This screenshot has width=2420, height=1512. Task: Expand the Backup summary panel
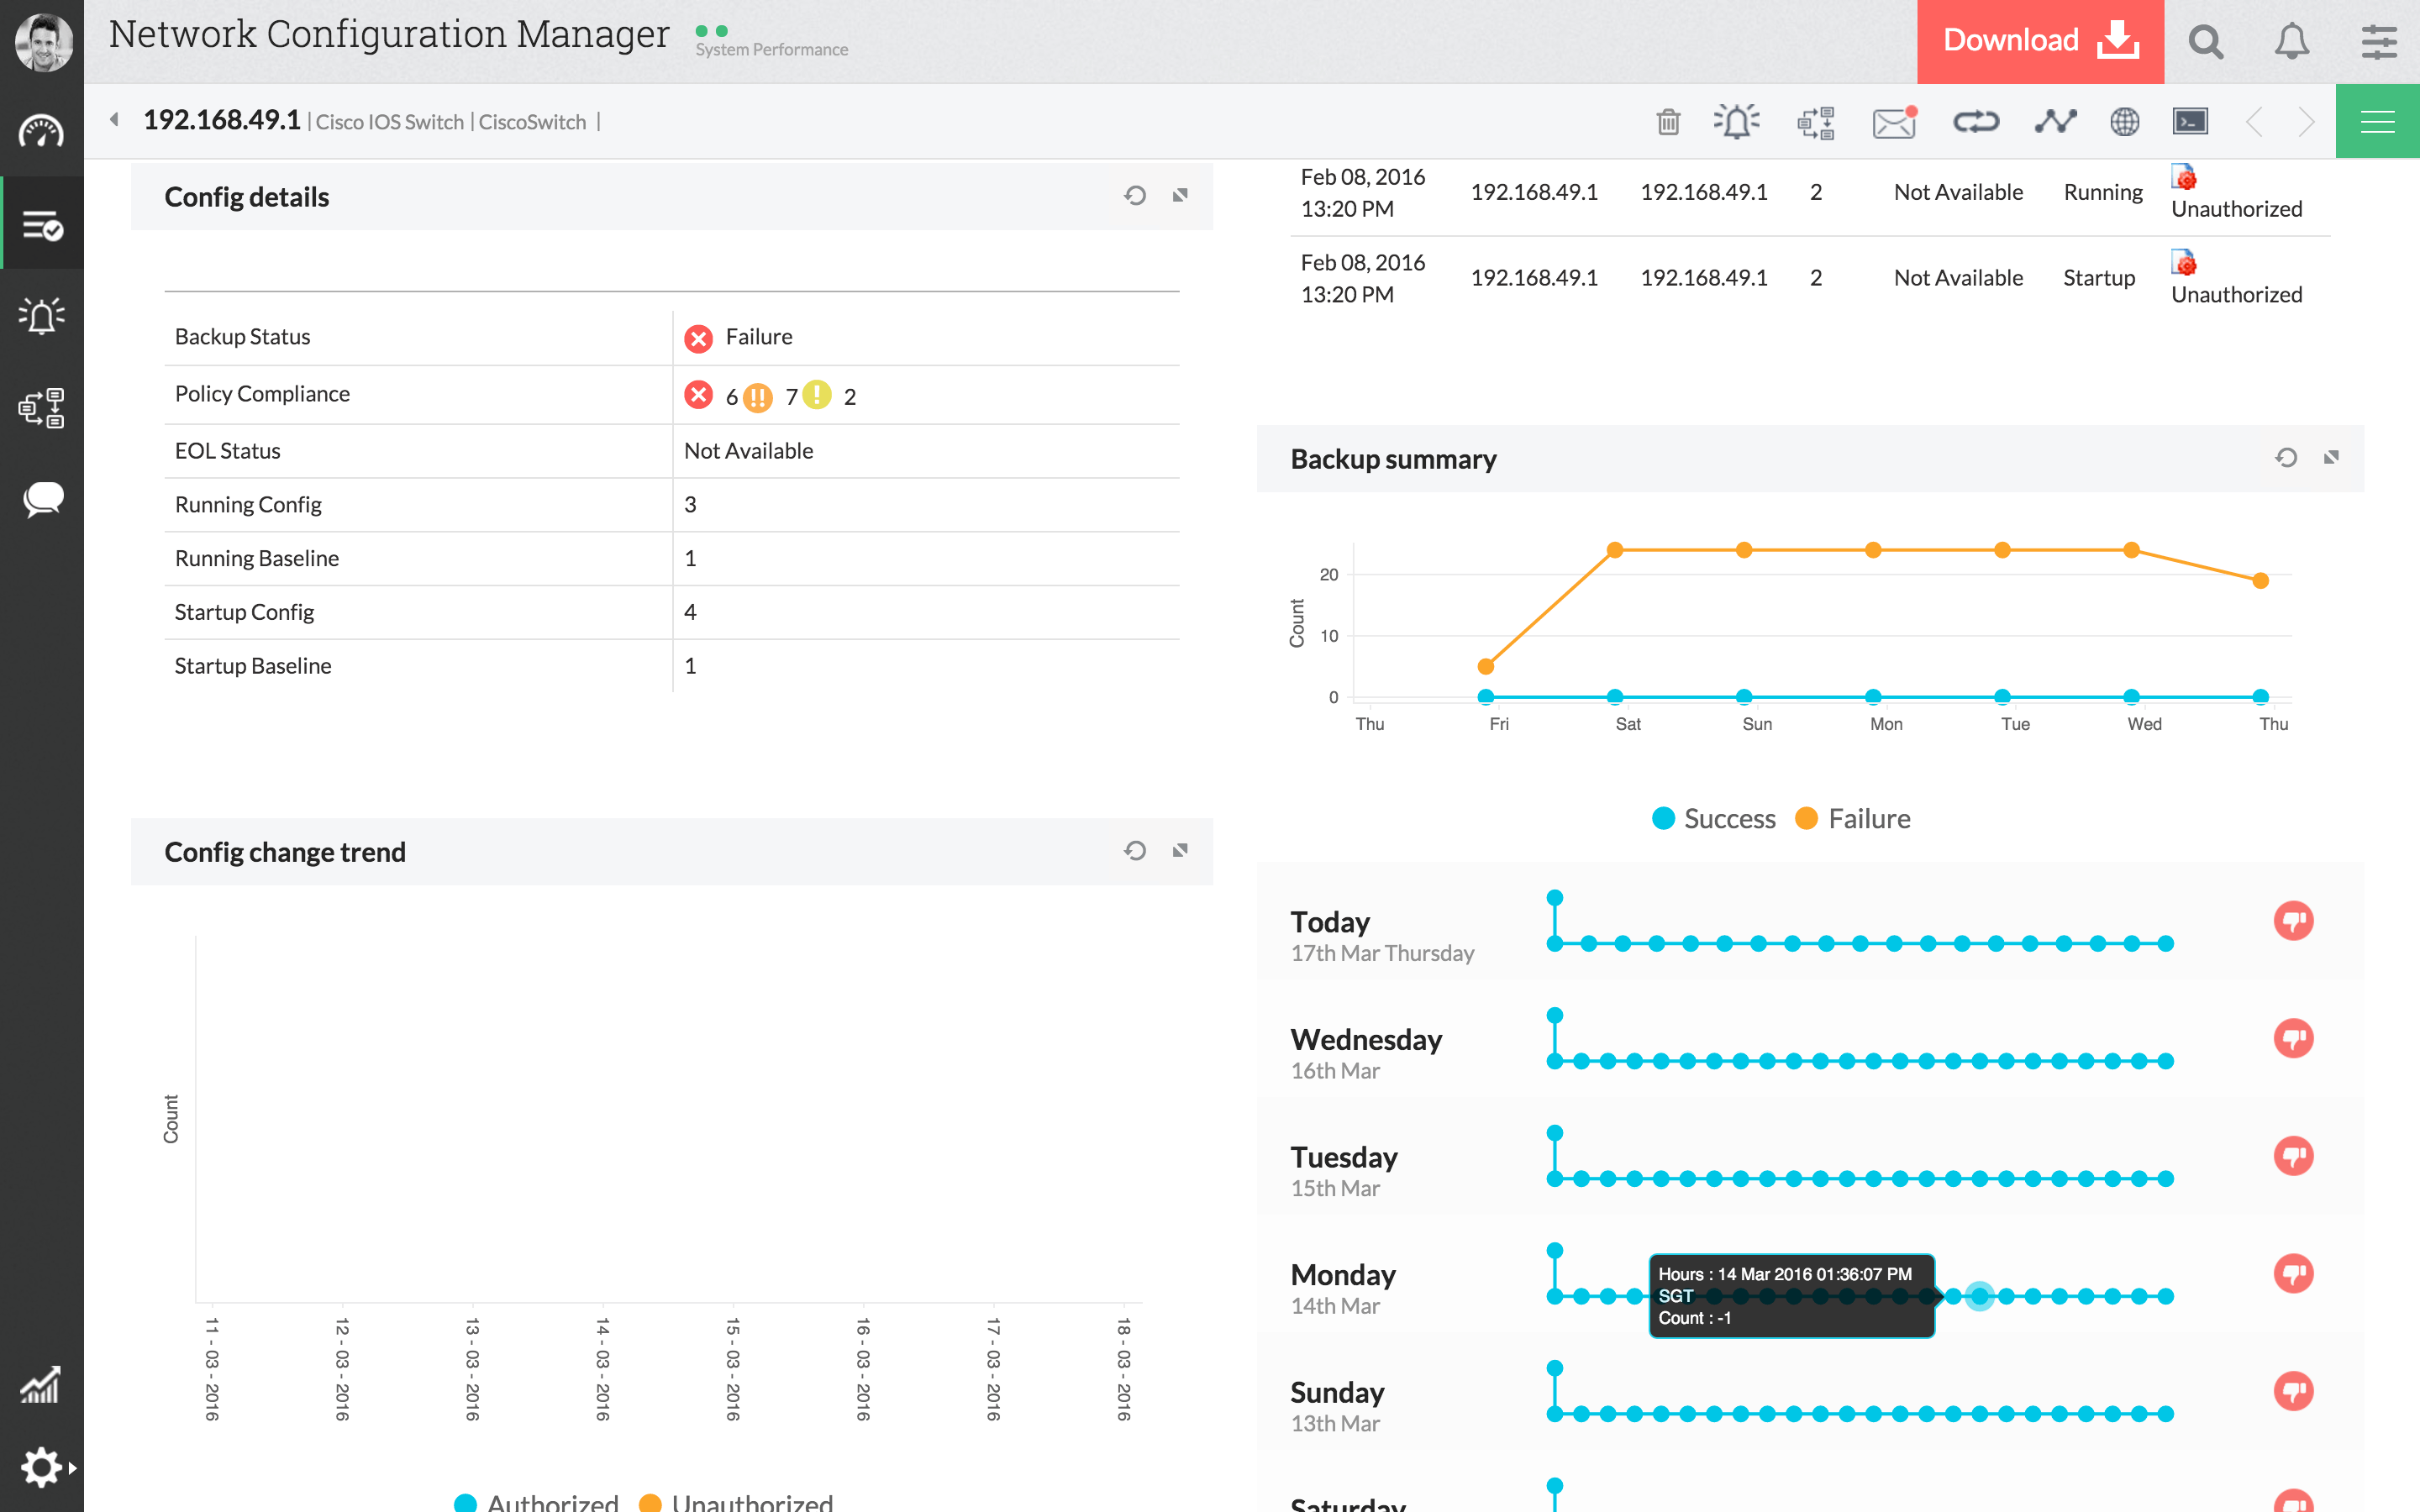(2331, 458)
